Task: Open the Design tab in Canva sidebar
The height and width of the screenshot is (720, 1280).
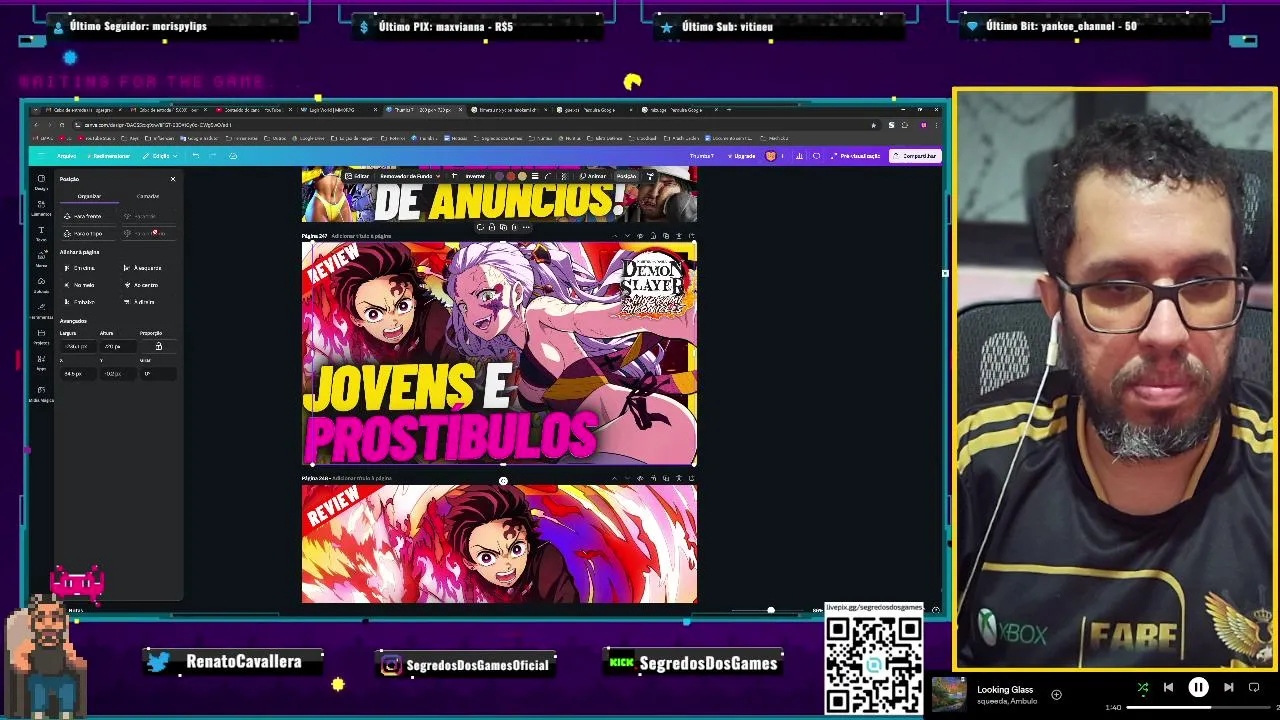Action: (x=41, y=182)
